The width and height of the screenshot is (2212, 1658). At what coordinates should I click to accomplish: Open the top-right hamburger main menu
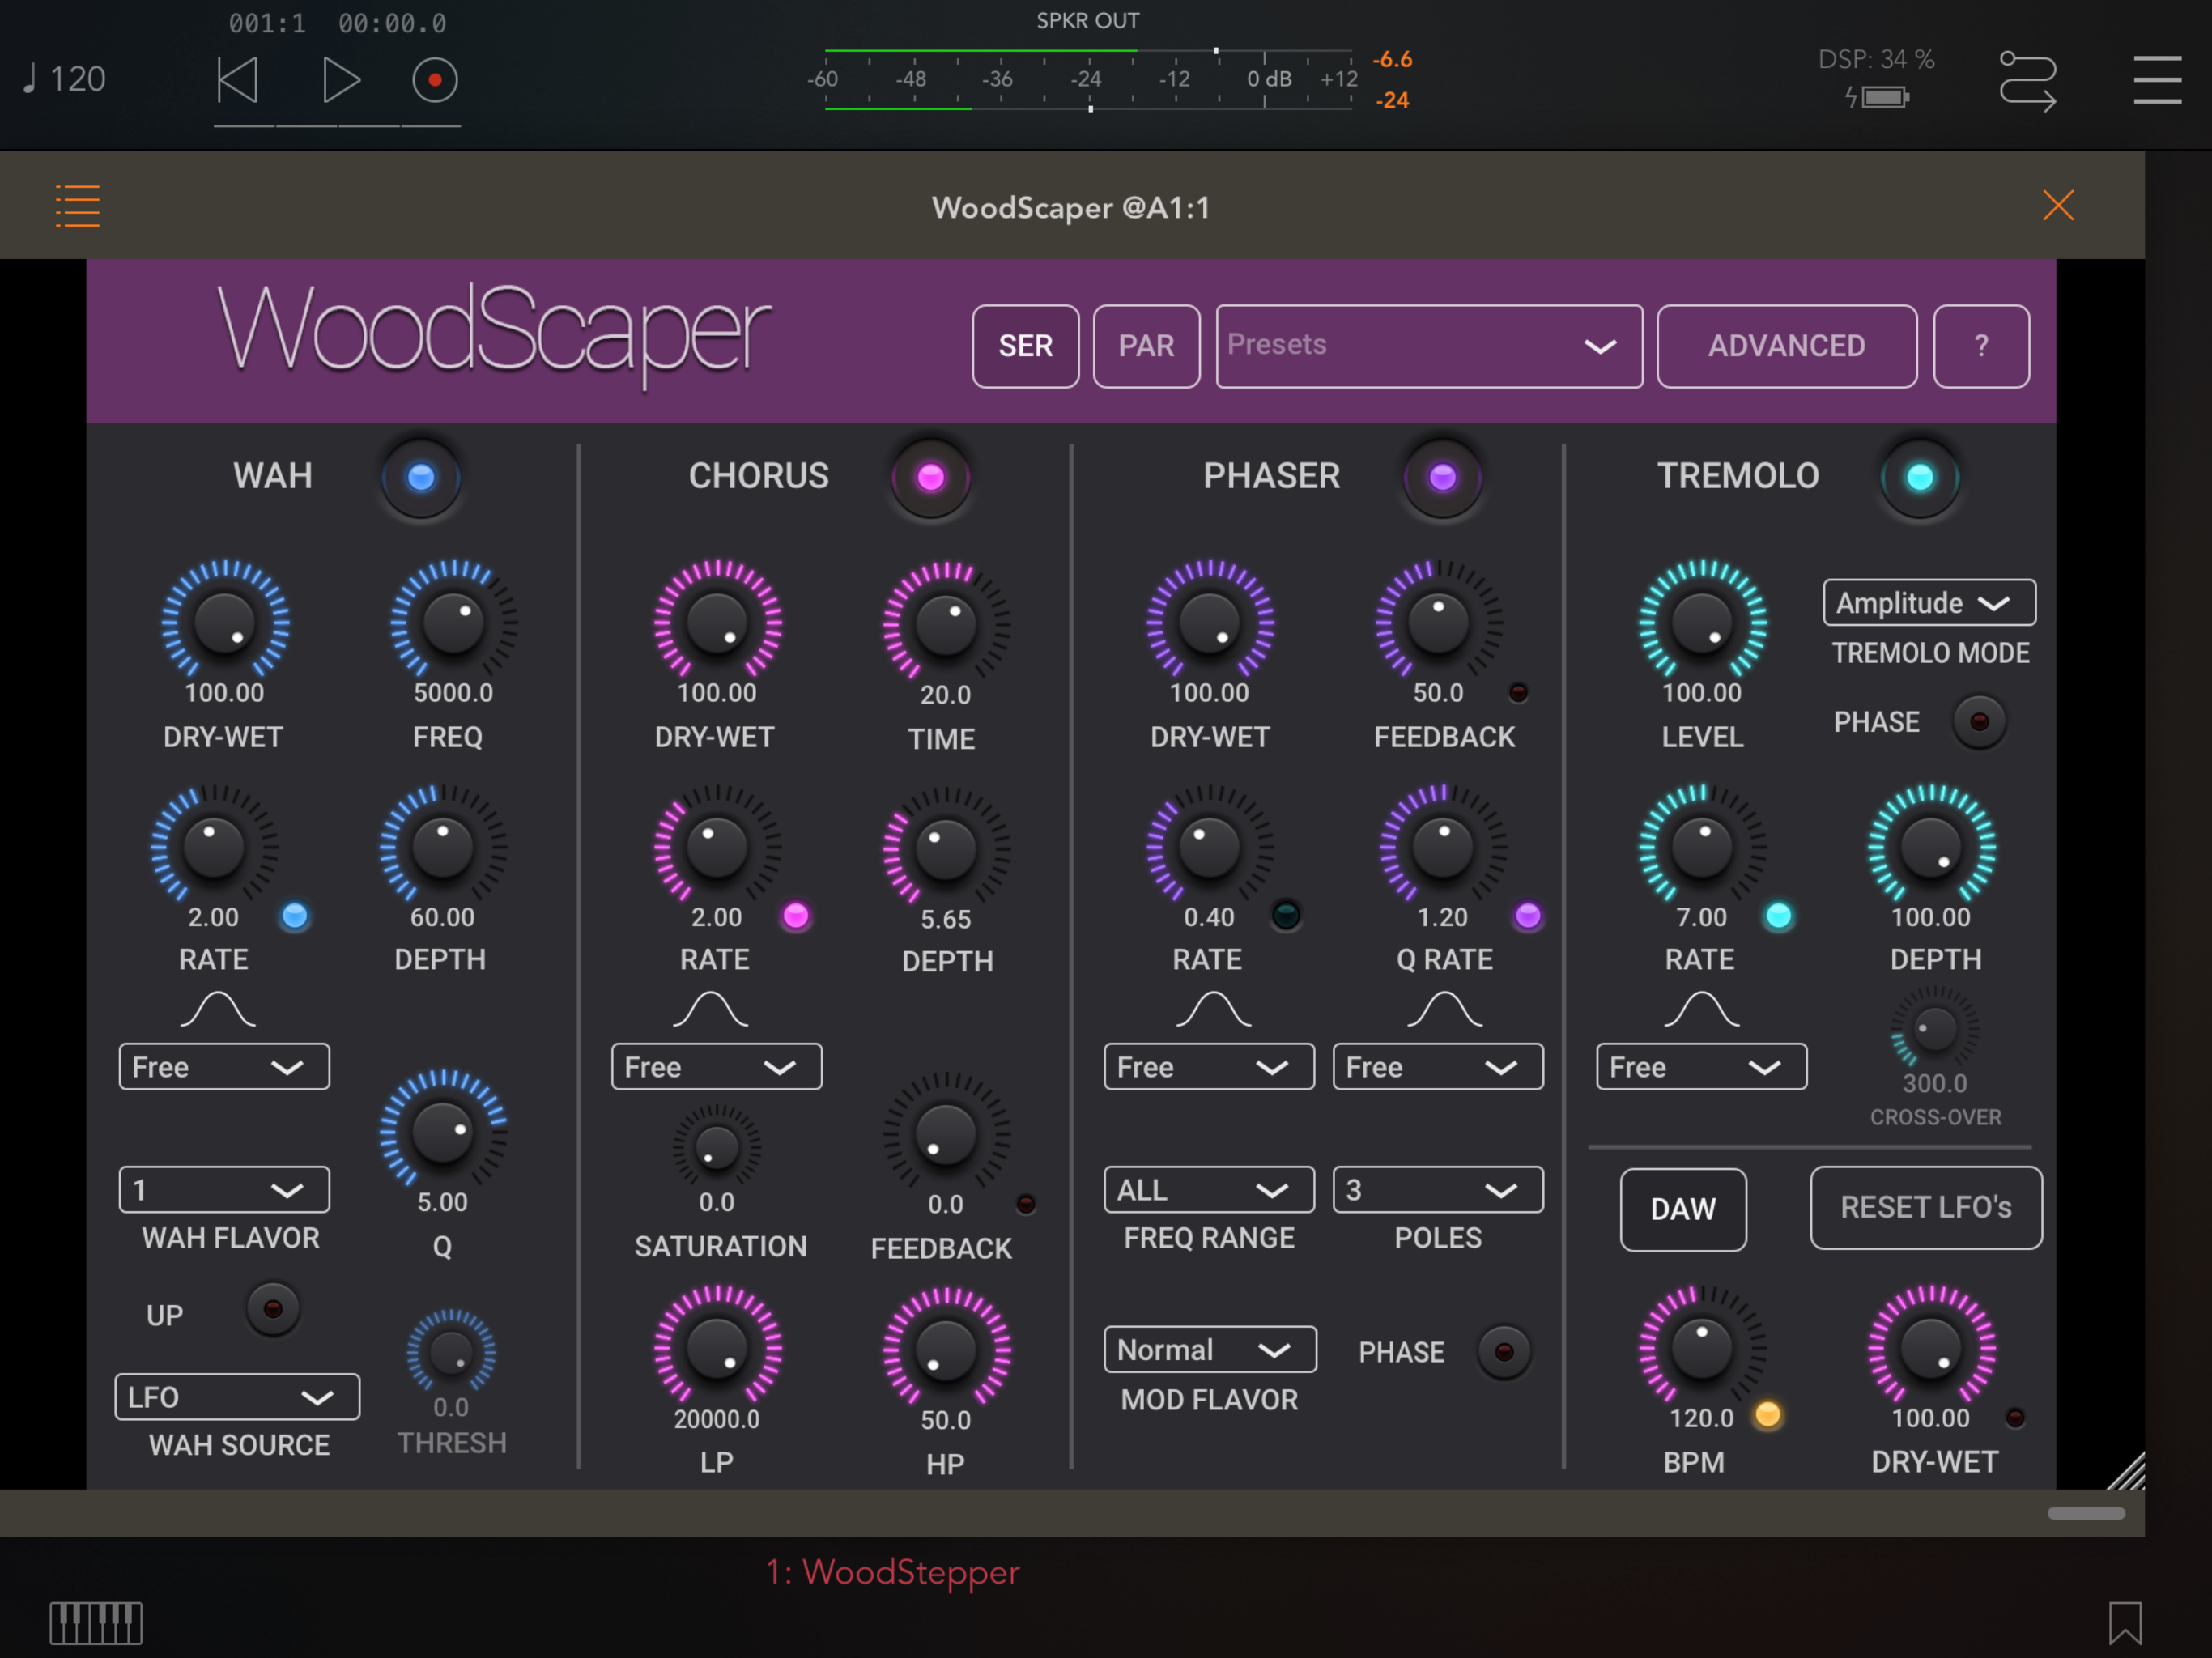[x=2157, y=80]
